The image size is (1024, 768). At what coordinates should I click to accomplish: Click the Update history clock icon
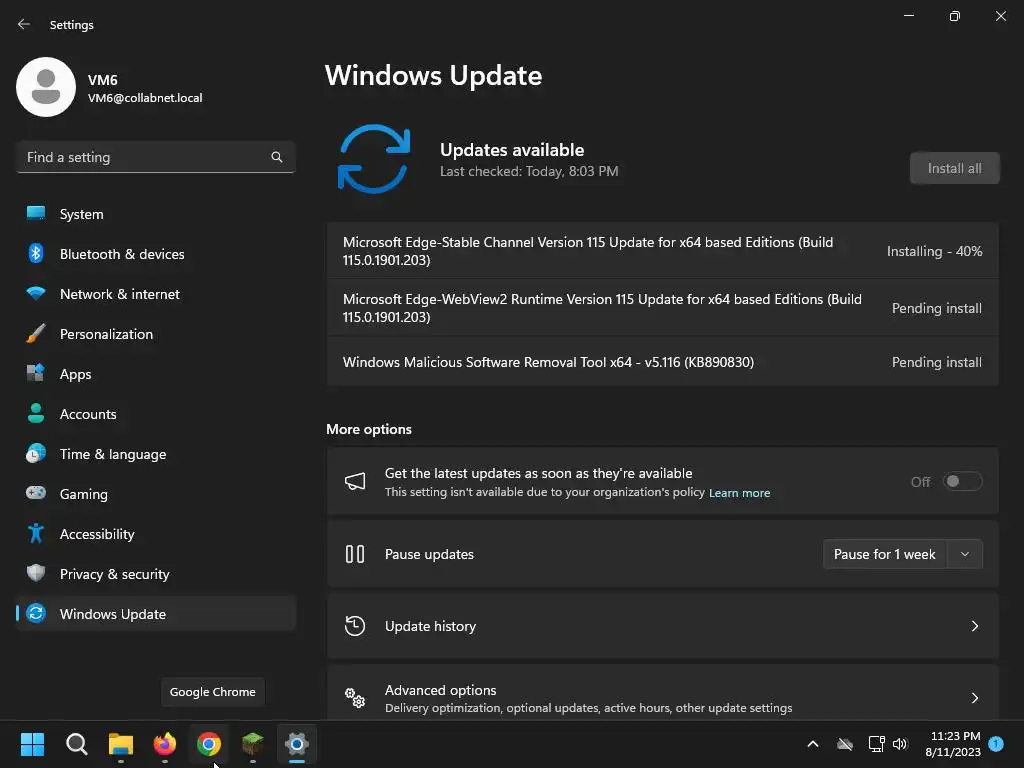coord(355,626)
